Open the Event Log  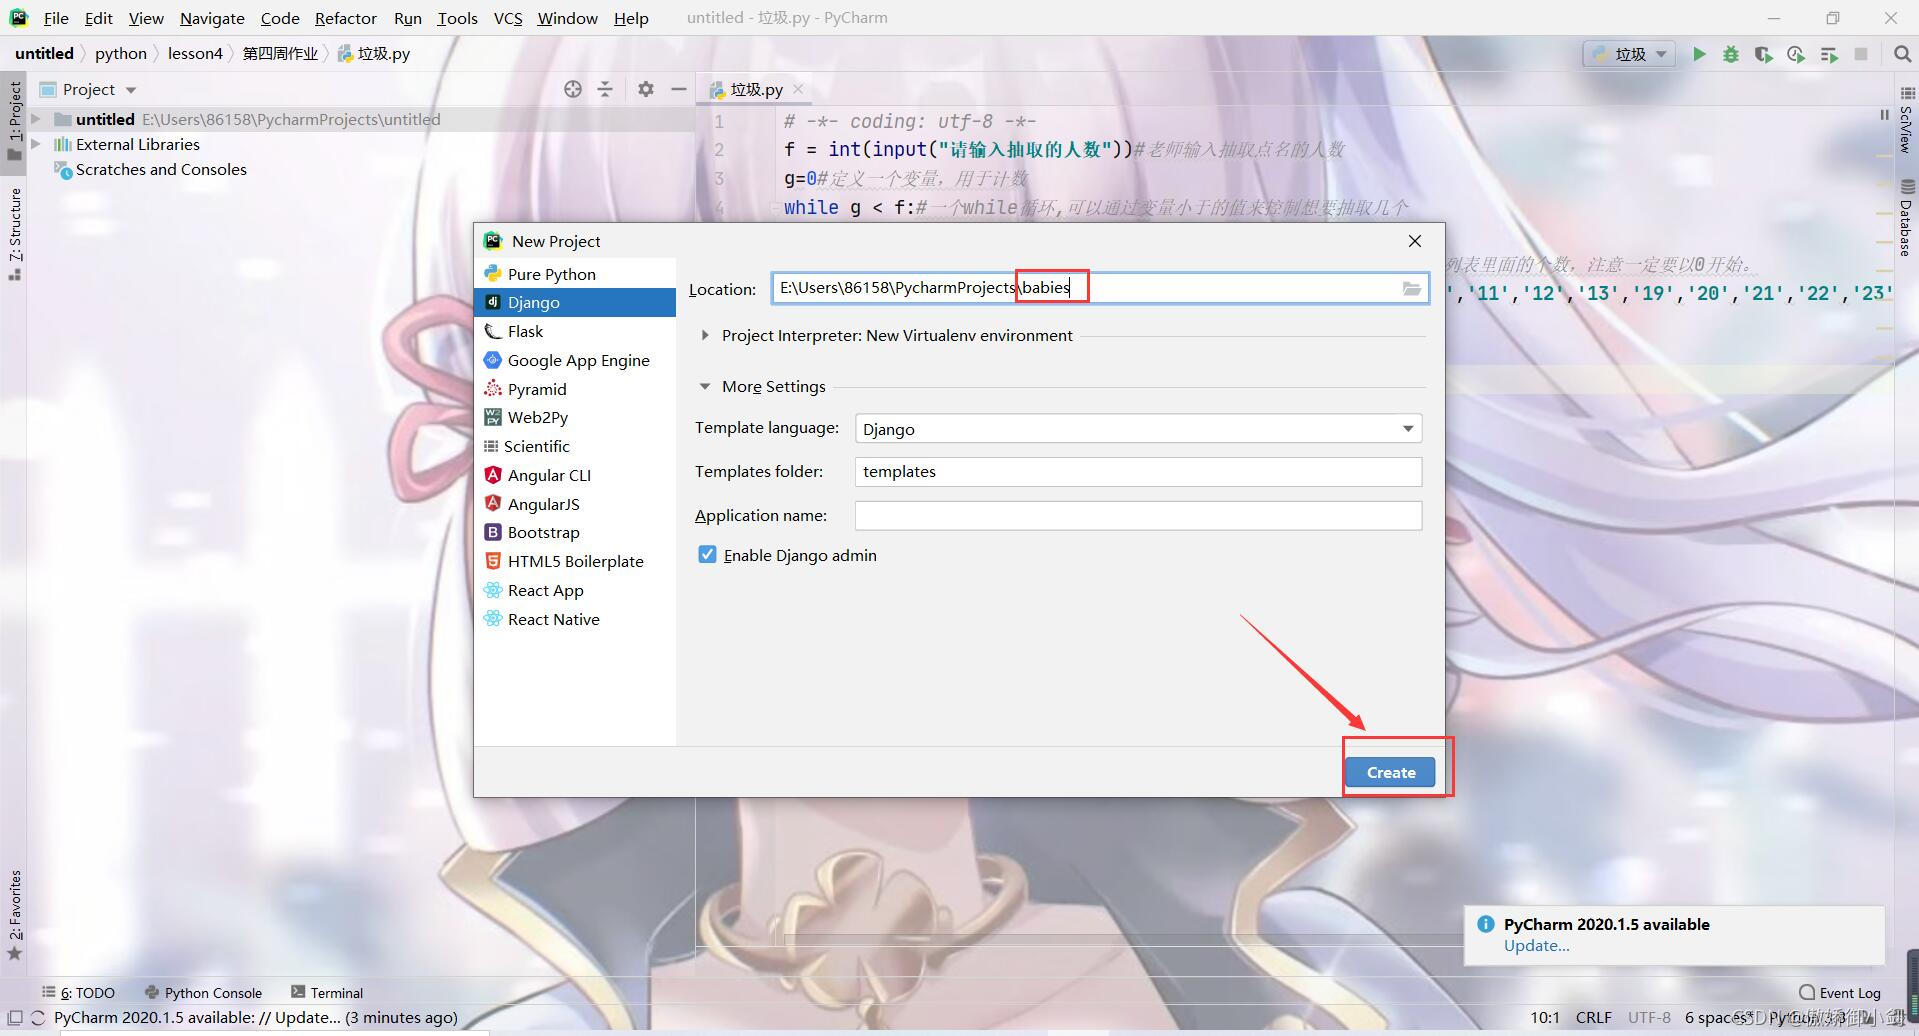coord(1840,992)
